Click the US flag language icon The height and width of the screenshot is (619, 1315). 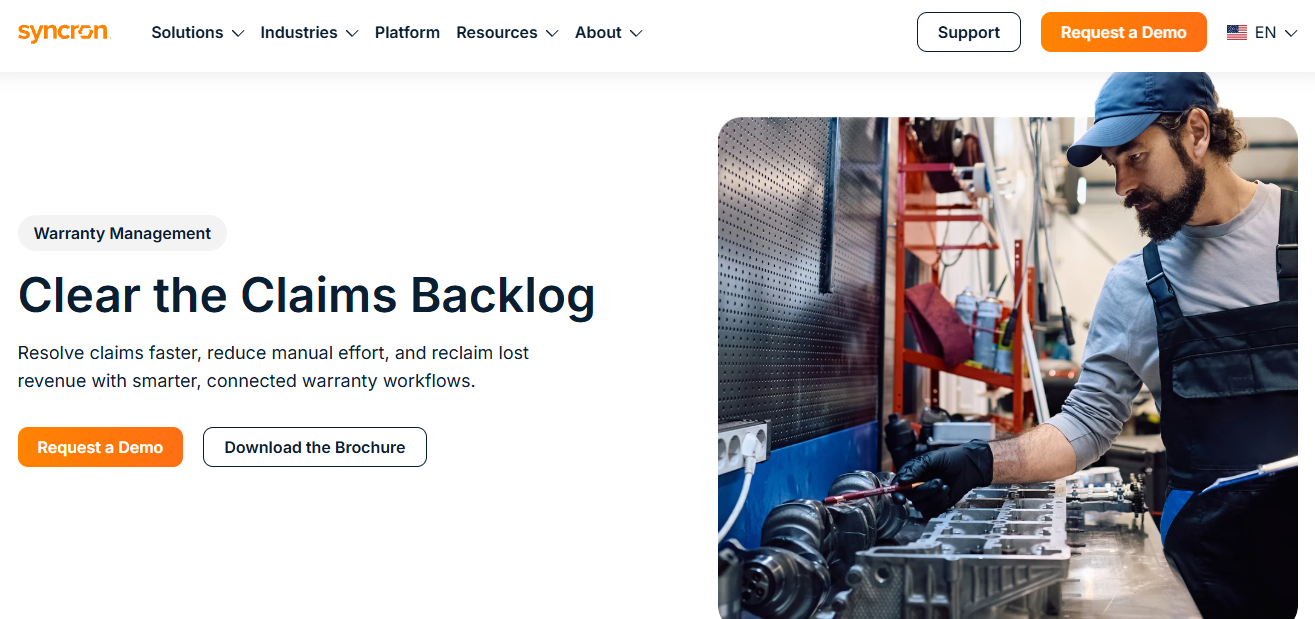pyautogui.click(x=1237, y=32)
